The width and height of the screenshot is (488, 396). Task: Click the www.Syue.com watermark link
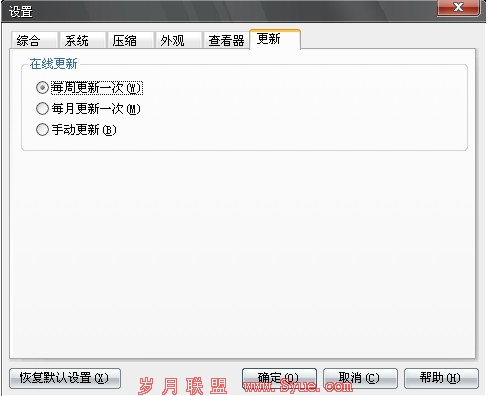pos(298,386)
